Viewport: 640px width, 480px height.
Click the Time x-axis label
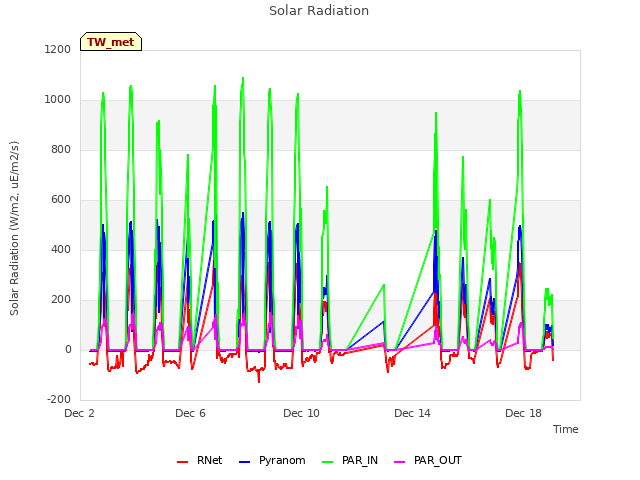tap(565, 429)
